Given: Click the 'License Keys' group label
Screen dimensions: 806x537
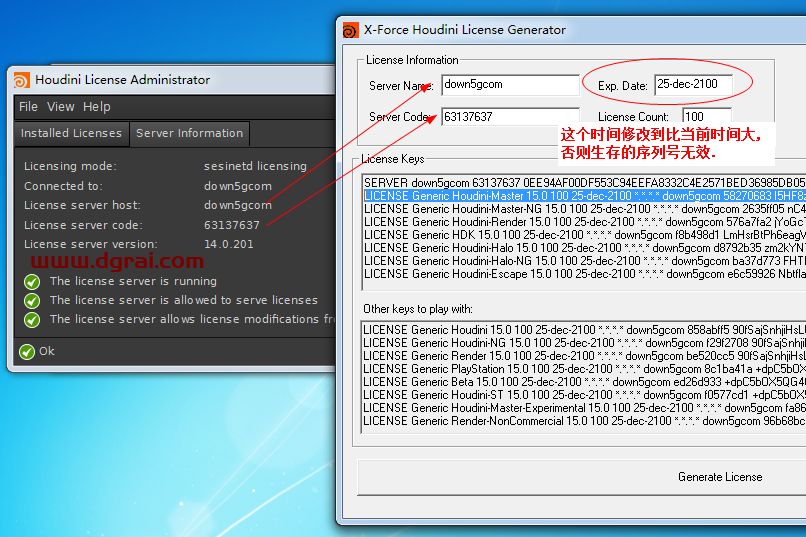Looking at the screenshot, I should click(x=393, y=159).
